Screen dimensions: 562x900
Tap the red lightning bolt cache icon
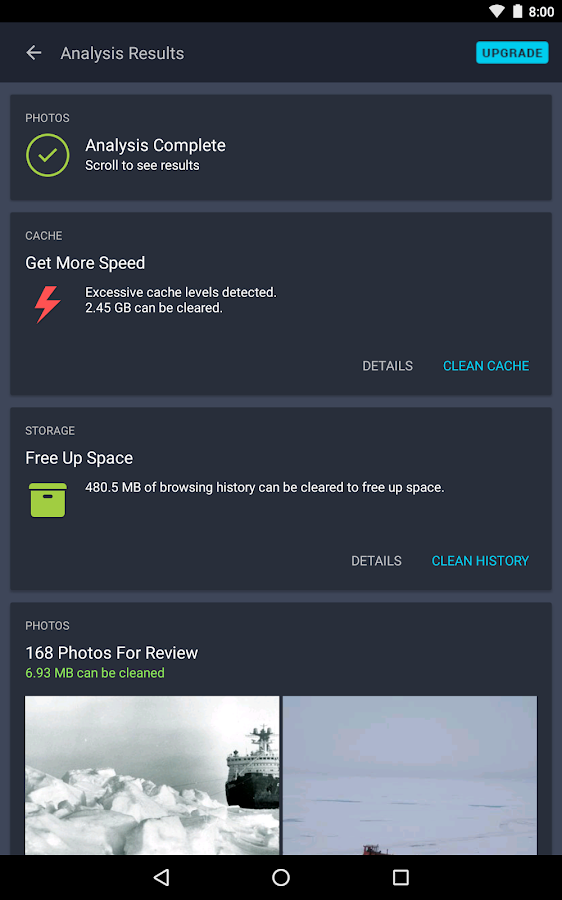pyautogui.click(x=48, y=304)
